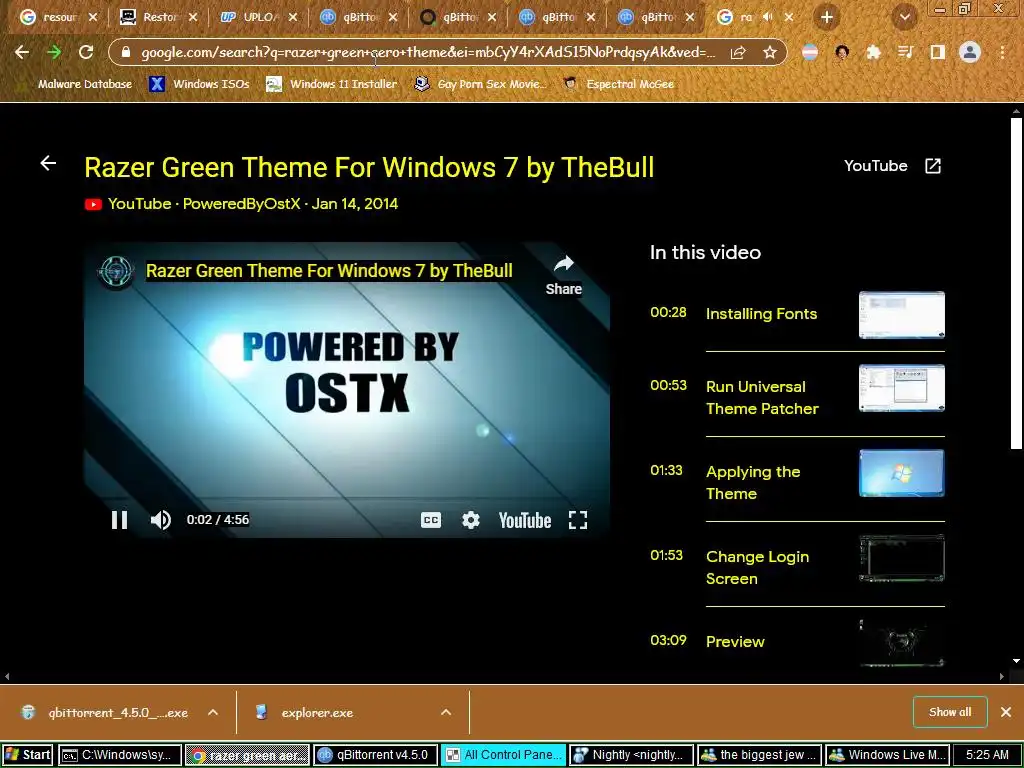Screen dimensions: 1024x768
Task: Click the YouTube logo in the player
Action: (525, 520)
